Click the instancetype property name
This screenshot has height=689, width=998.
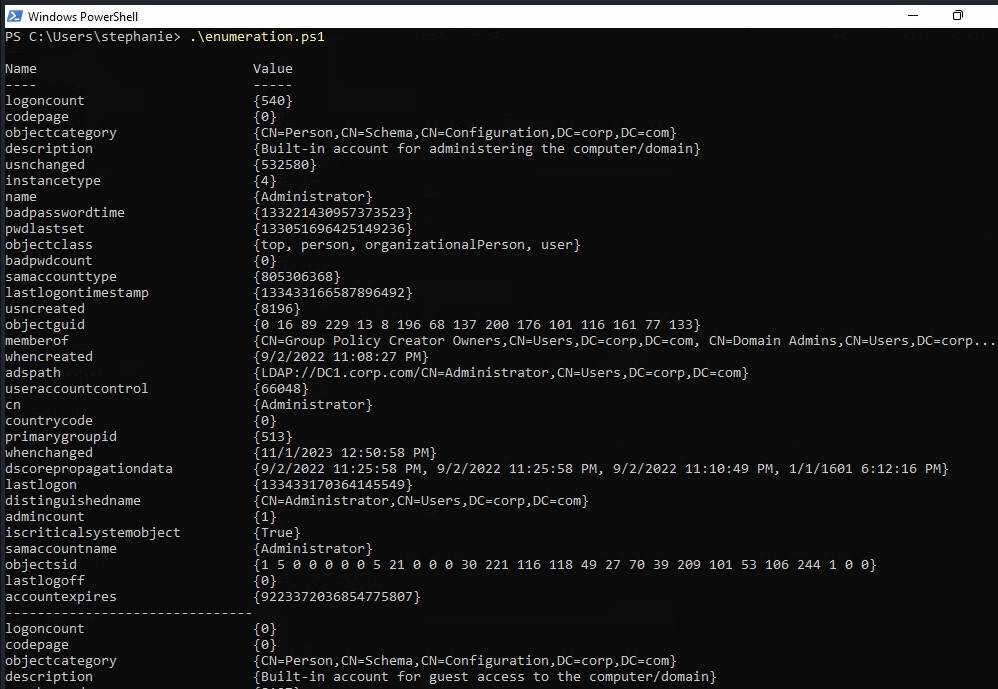pyautogui.click(x=53, y=181)
